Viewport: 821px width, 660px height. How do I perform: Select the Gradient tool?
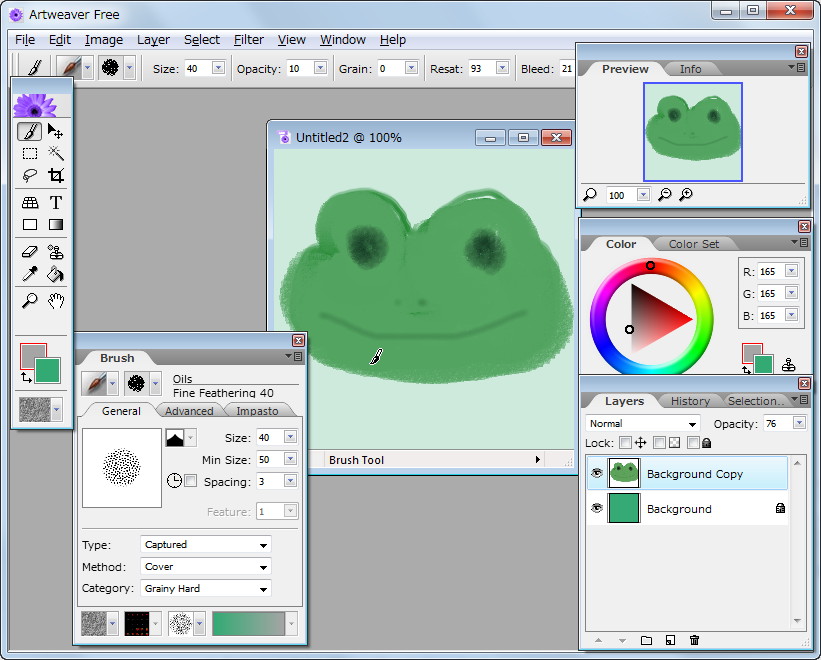(x=56, y=225)
